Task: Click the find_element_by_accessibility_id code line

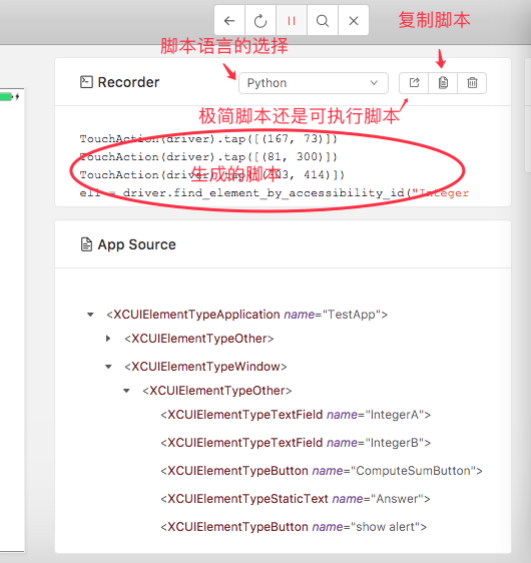Action: [274, 193]
